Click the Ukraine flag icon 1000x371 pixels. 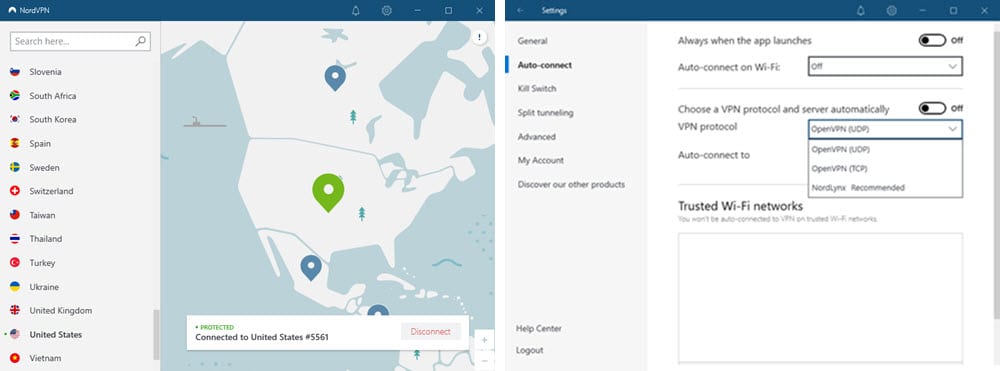[15, 287]
